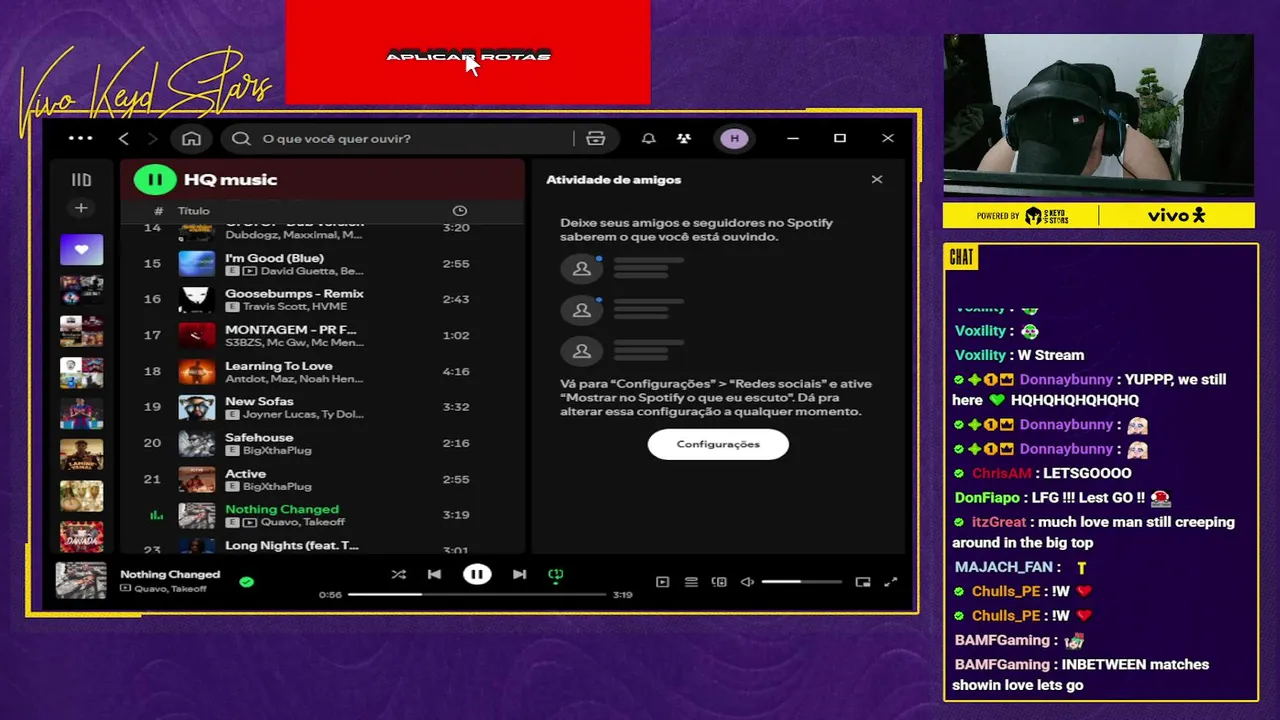The width and height of the screenshot is (1280, 720).
Task: Open 'Nothing Changed' title in player bar
Action: coord(170,574)
